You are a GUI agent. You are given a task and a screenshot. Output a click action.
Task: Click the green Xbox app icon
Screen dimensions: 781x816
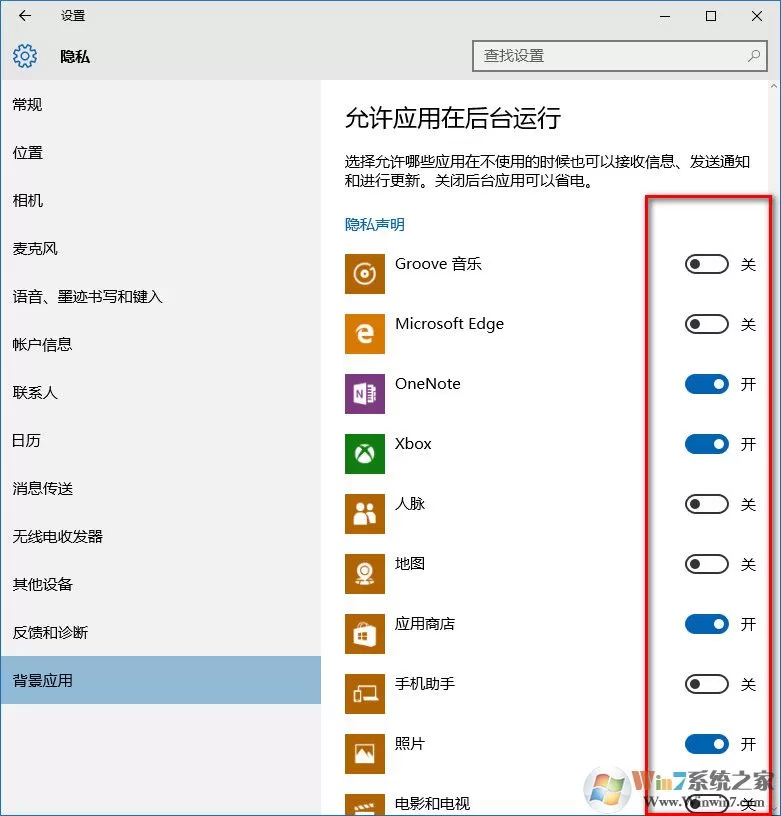click(365, 454)
